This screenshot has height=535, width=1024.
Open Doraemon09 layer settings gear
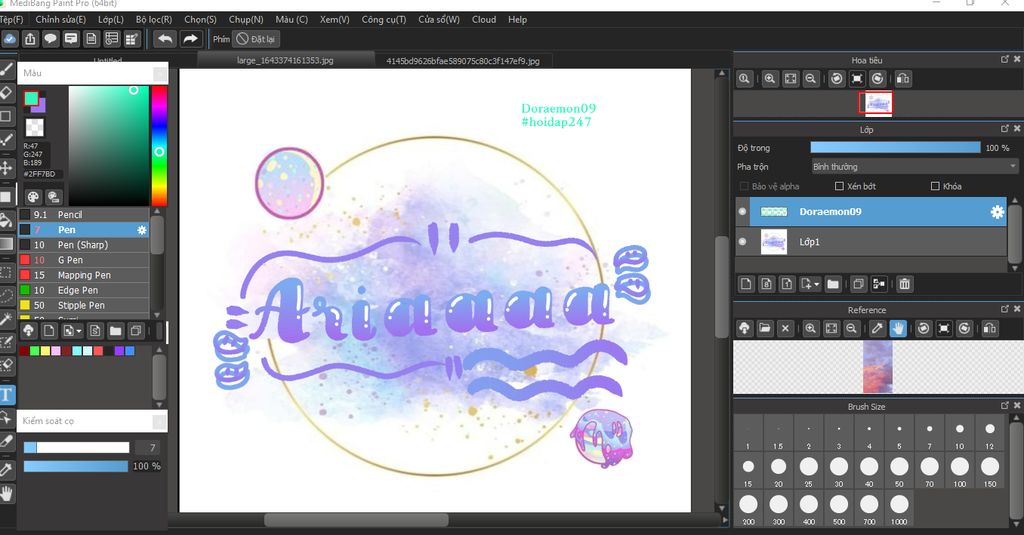pyautogui.click(x=997, y=212)
